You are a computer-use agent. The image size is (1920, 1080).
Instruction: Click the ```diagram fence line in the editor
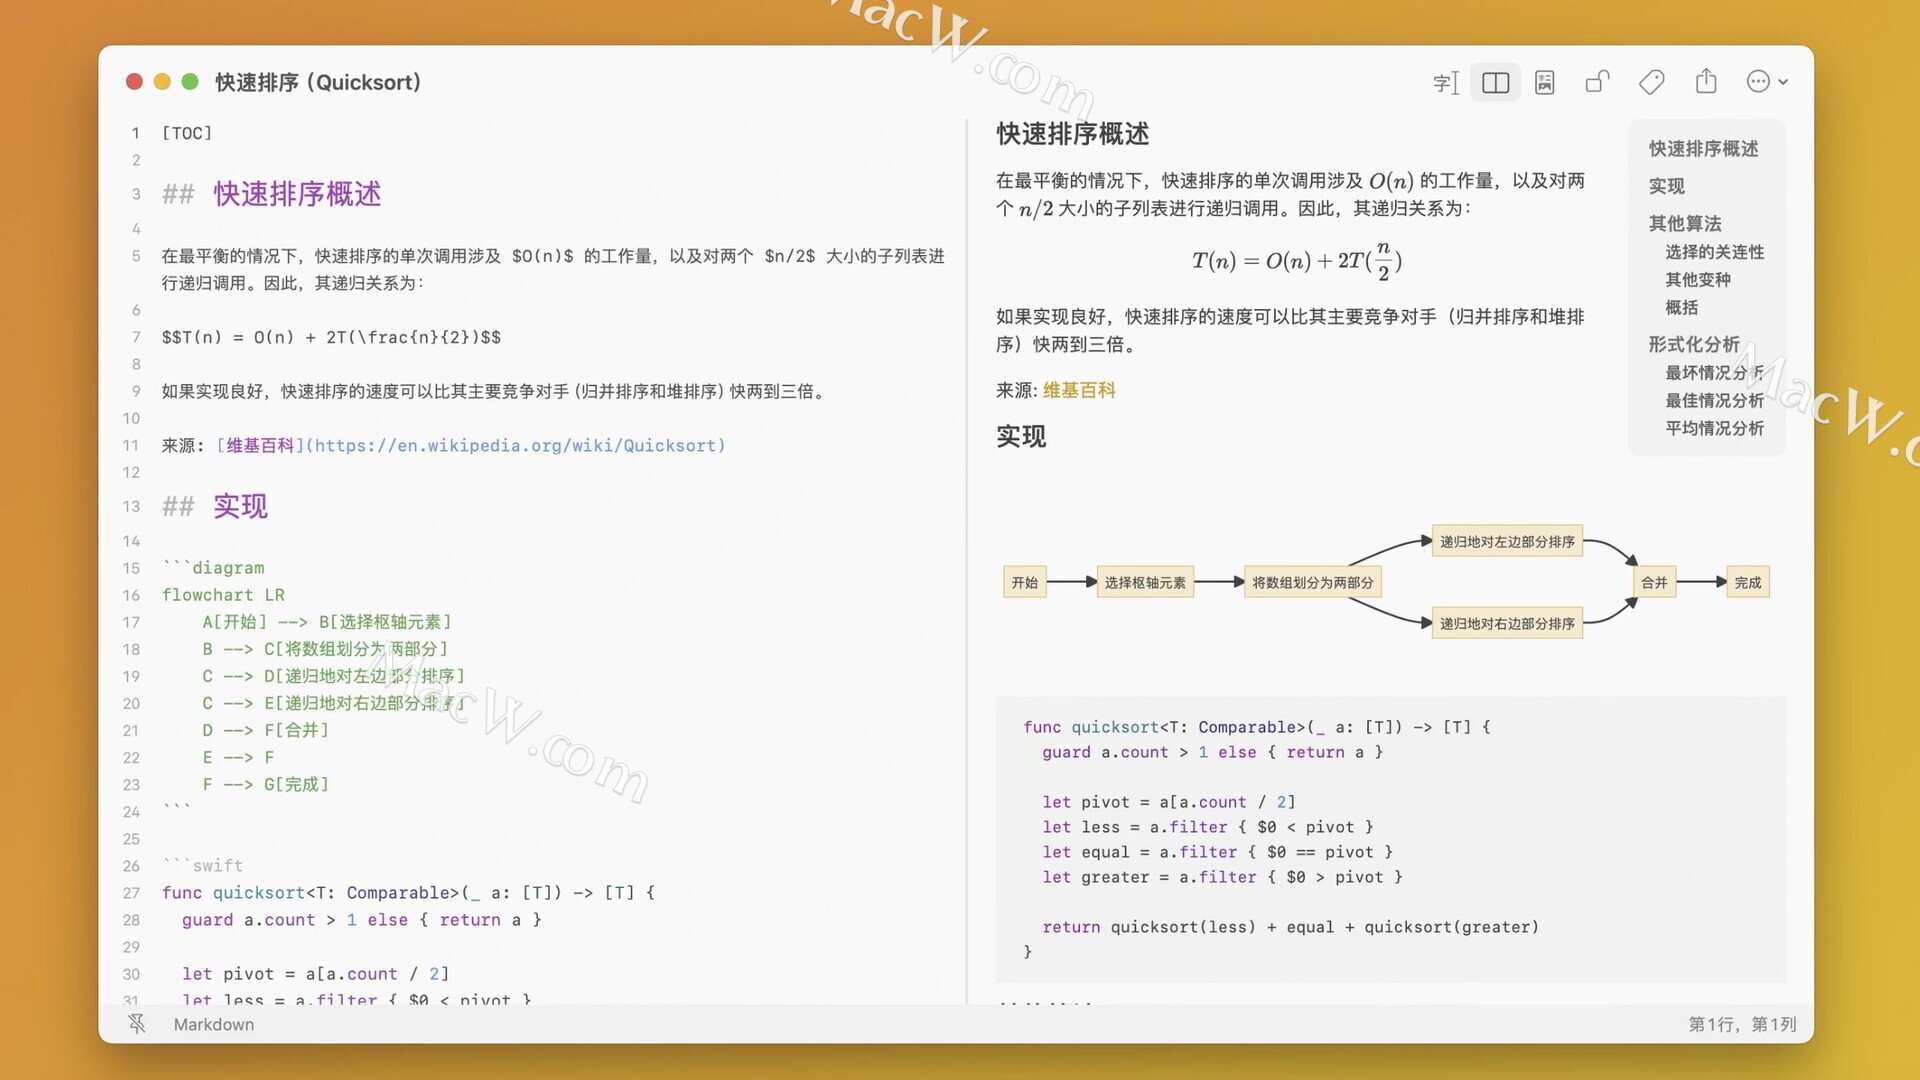[213, 567]
